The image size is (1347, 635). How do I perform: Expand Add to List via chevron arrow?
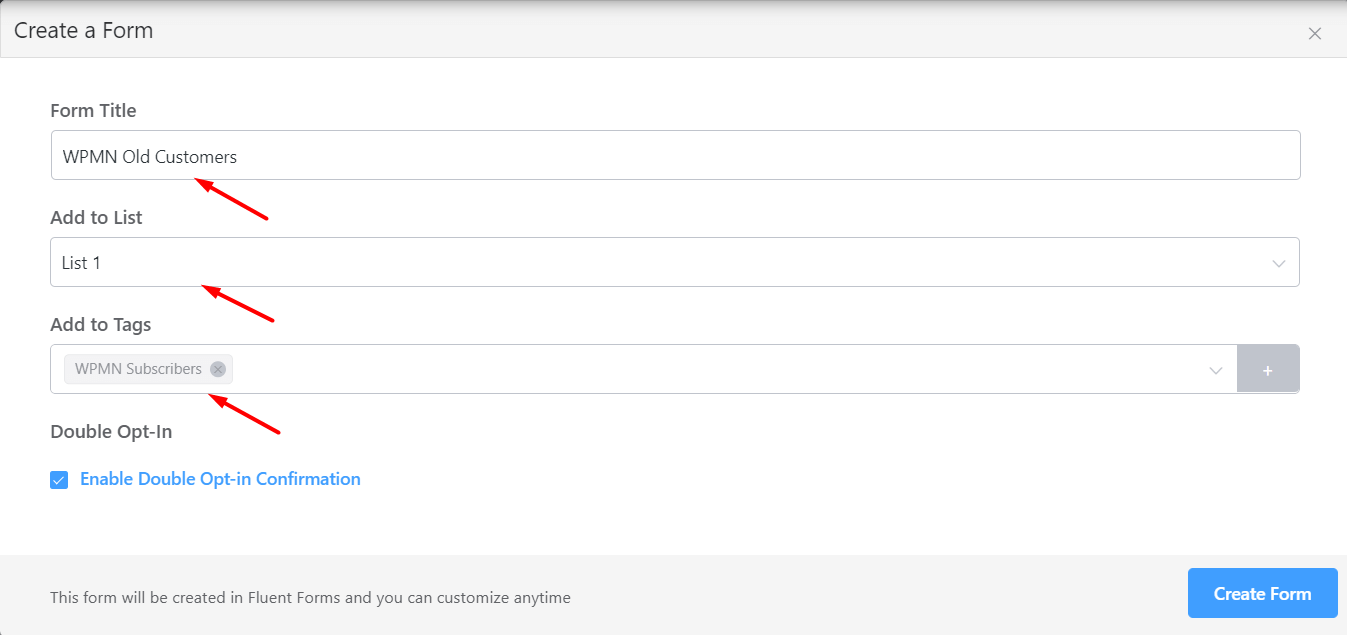tap(1278, 263)
